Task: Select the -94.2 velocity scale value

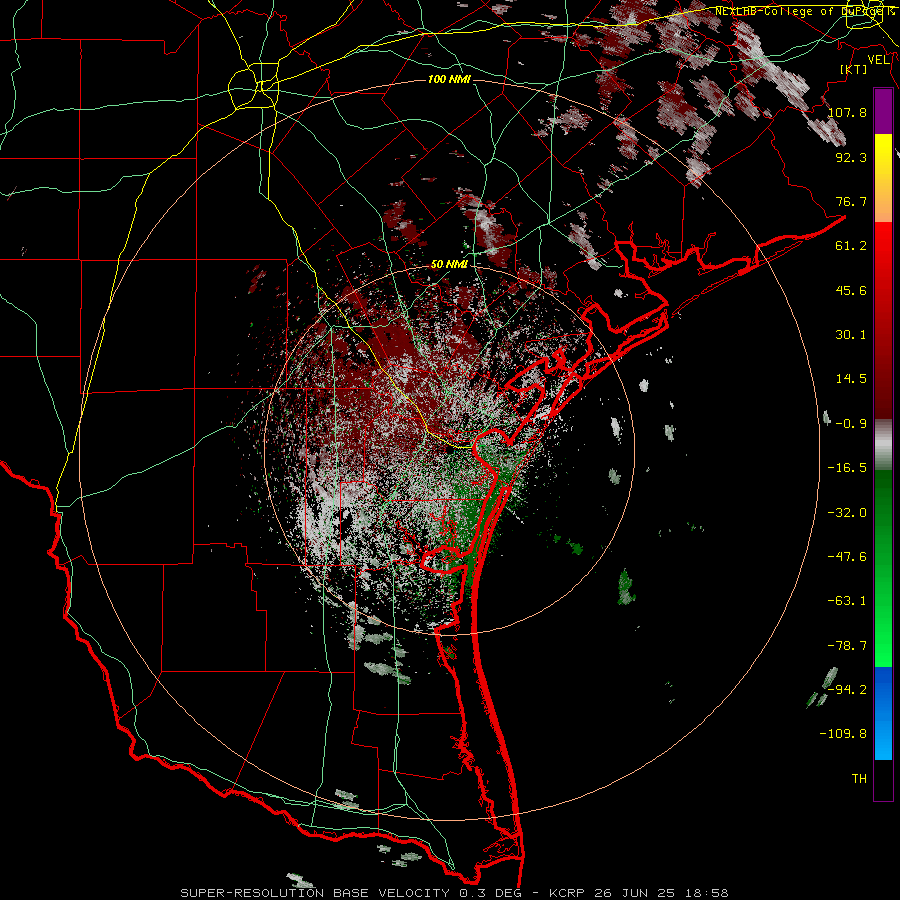Action: [x=847, y=690]
